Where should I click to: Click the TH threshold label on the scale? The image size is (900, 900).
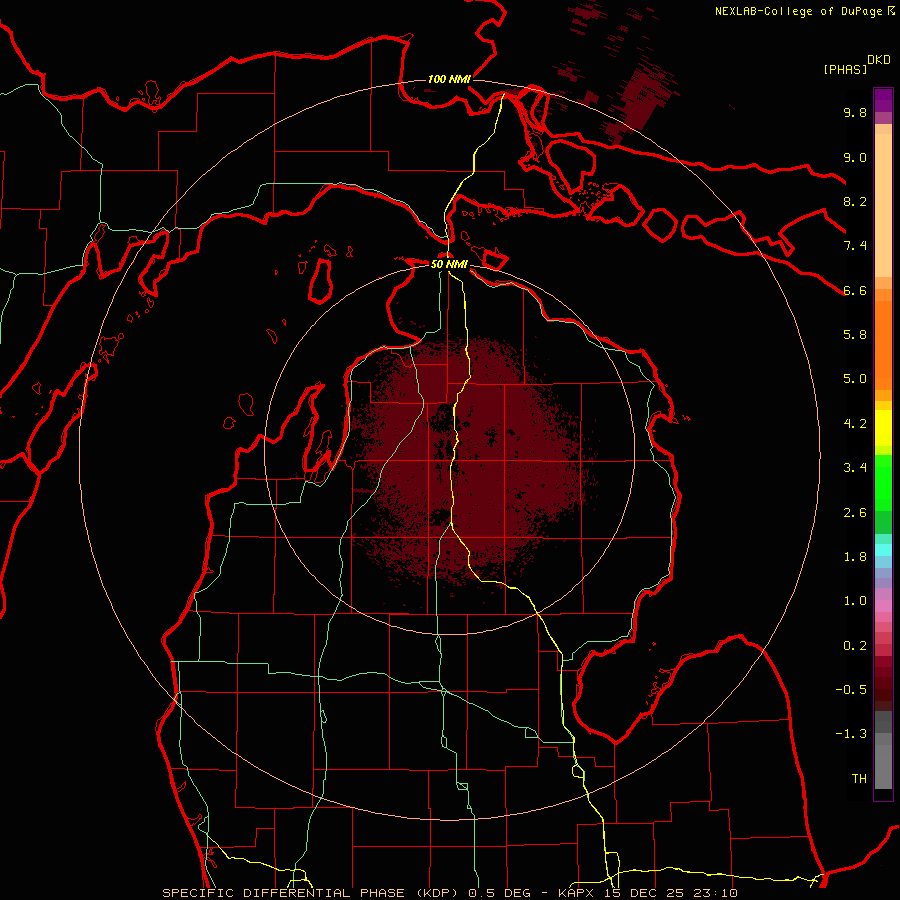click(x=859, y=778)
